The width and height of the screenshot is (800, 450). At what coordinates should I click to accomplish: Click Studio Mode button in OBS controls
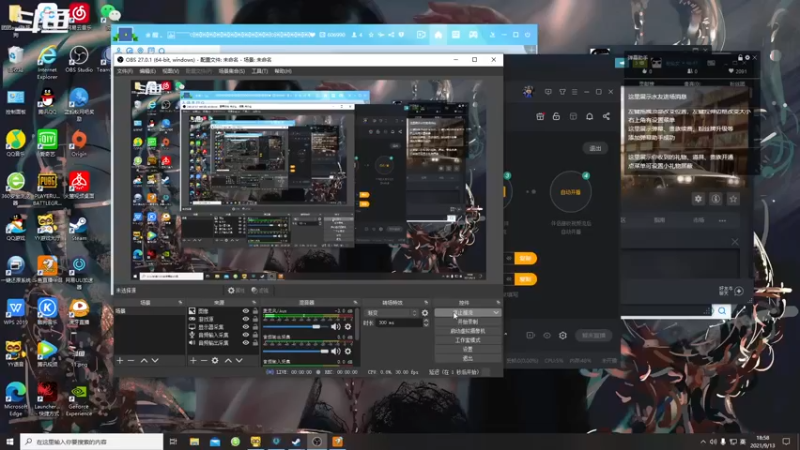point(467,340)
